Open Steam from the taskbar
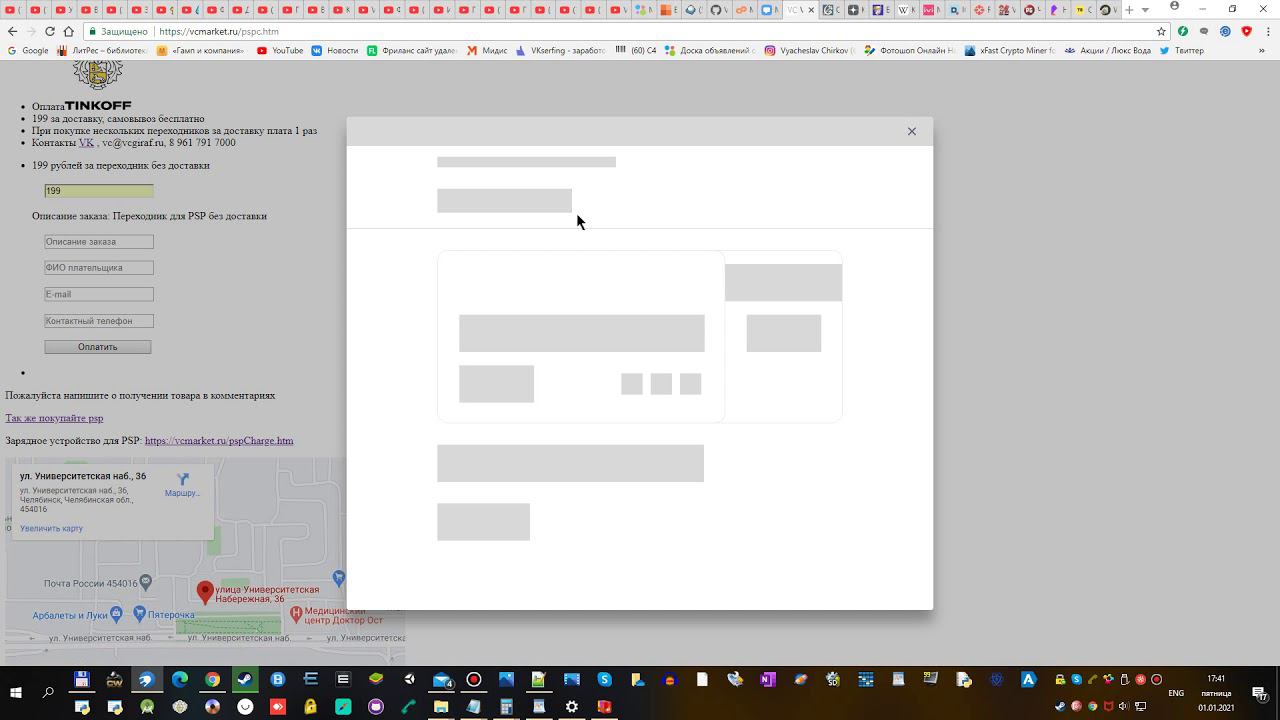 245,680
